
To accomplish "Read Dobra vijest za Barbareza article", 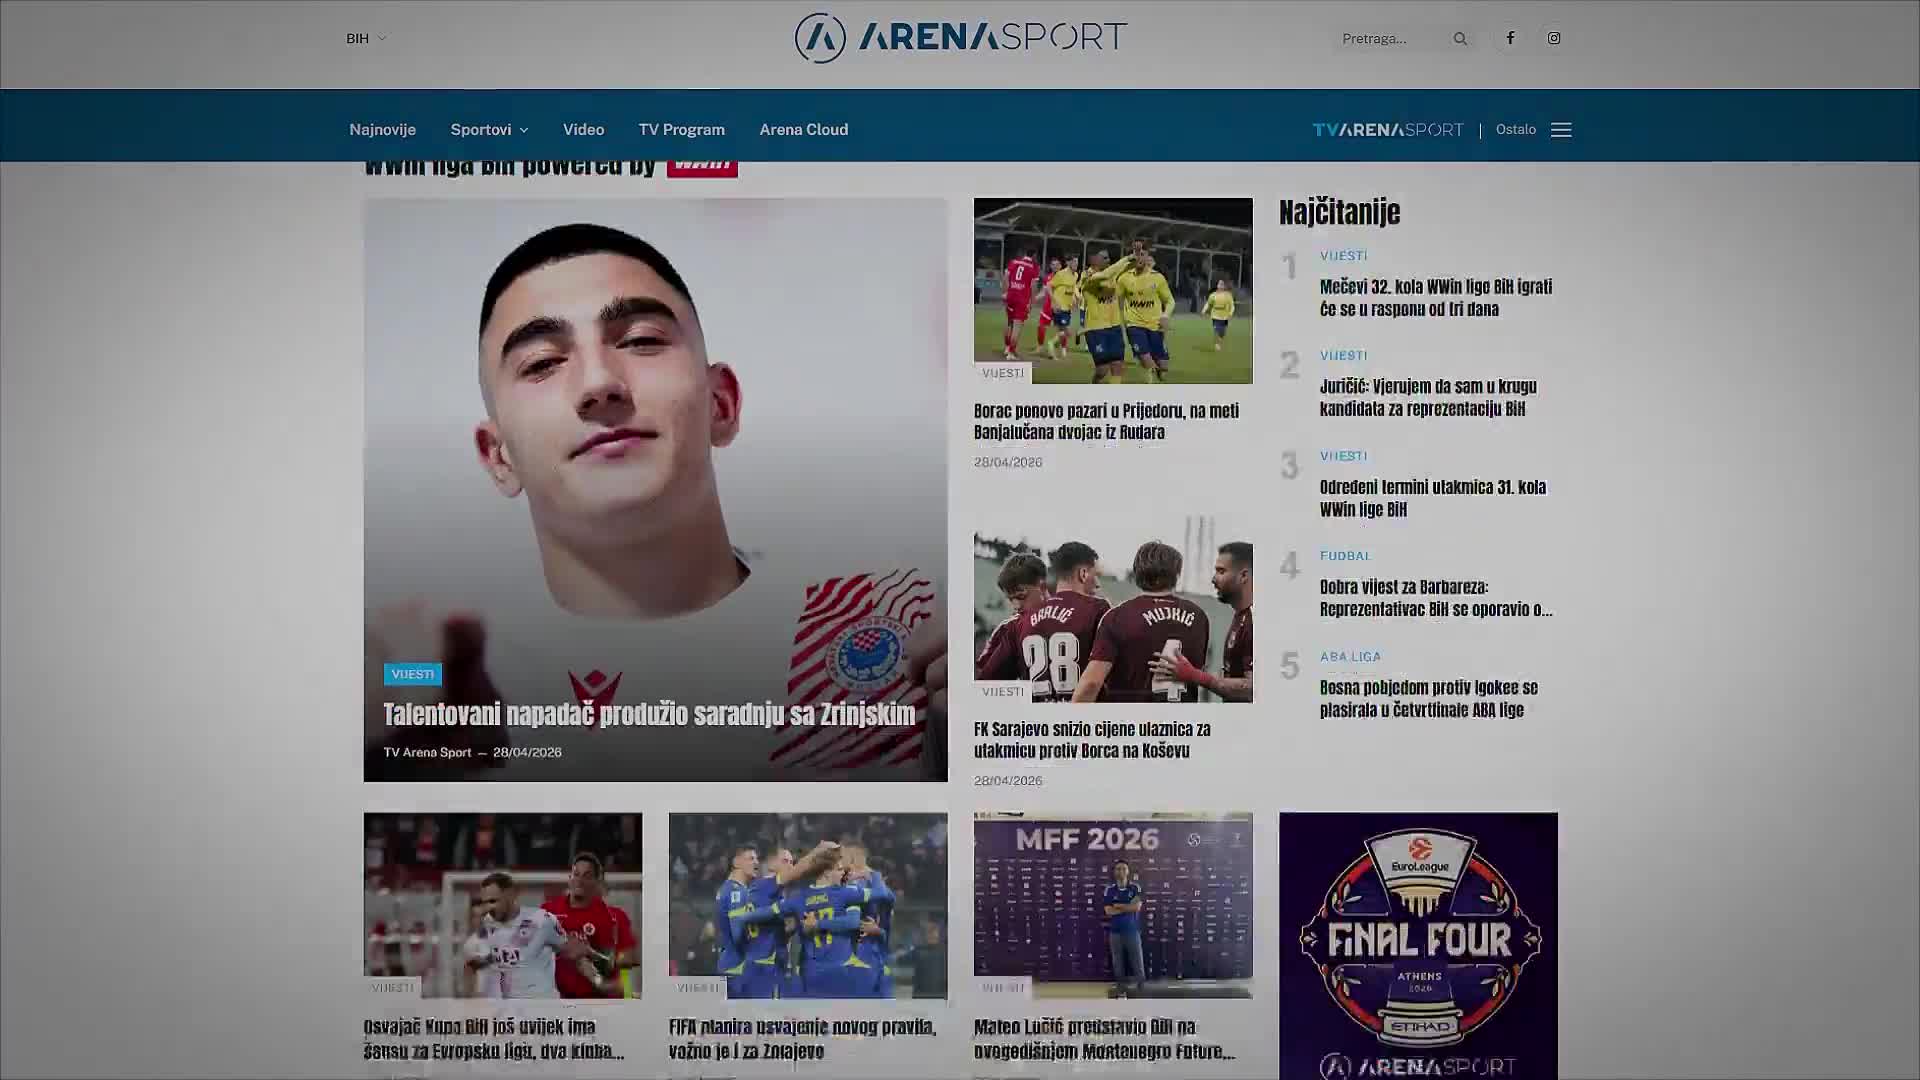I will point(1436,598).
